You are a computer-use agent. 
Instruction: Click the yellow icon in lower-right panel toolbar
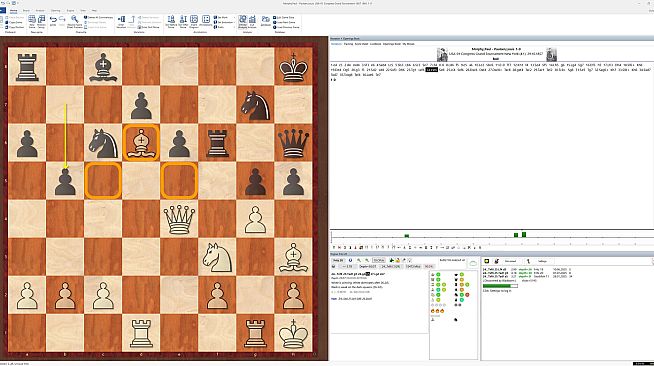click(x=486, y=261)
